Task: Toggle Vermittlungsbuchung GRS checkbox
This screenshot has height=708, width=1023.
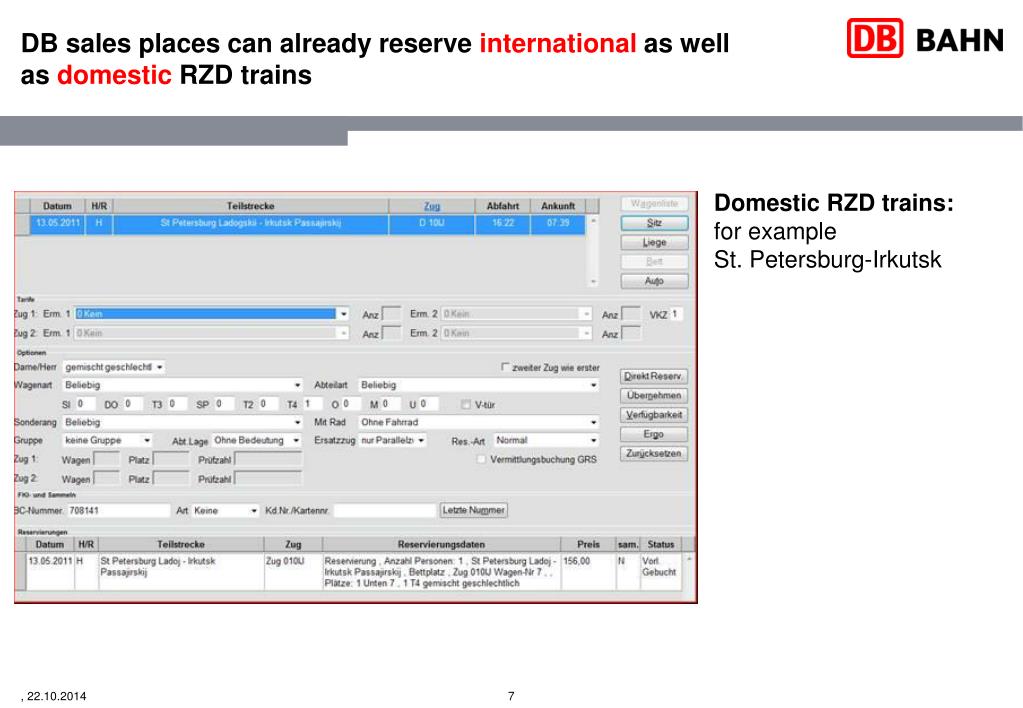Action: click(481, 459)
